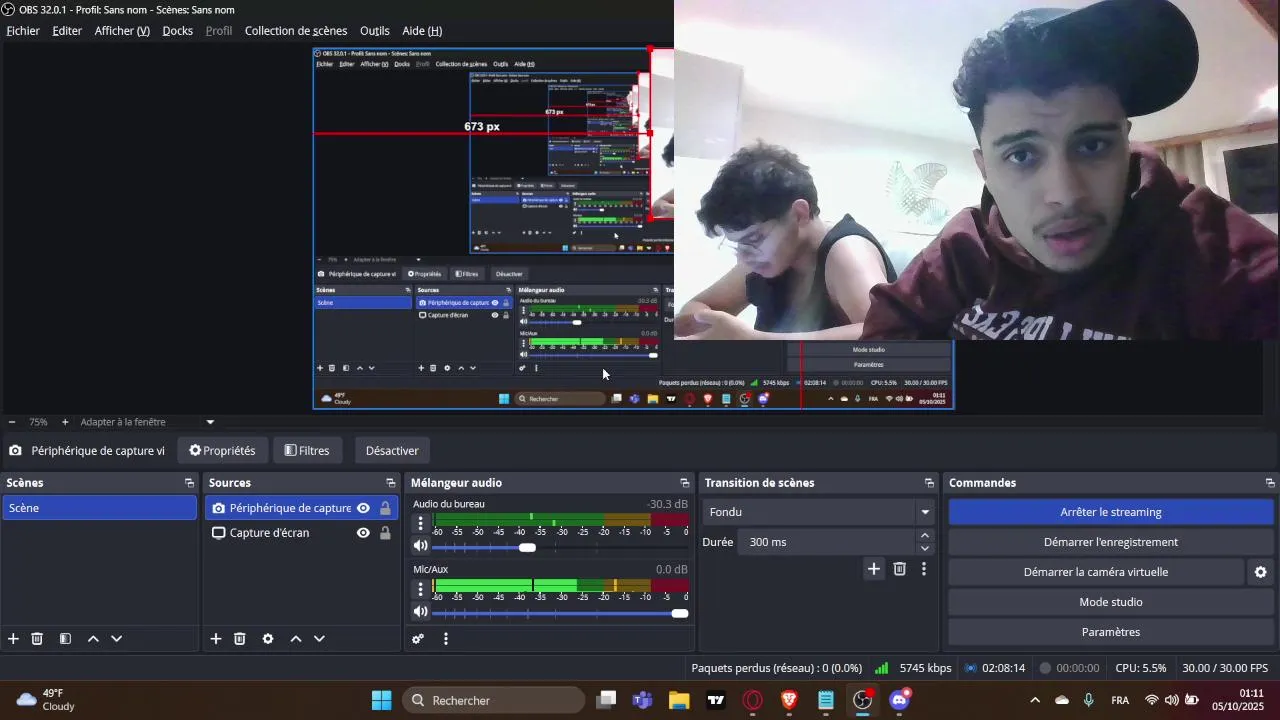Move scene down with arrow in Scènes panel
1280x720 pixels.
[116, 639]
